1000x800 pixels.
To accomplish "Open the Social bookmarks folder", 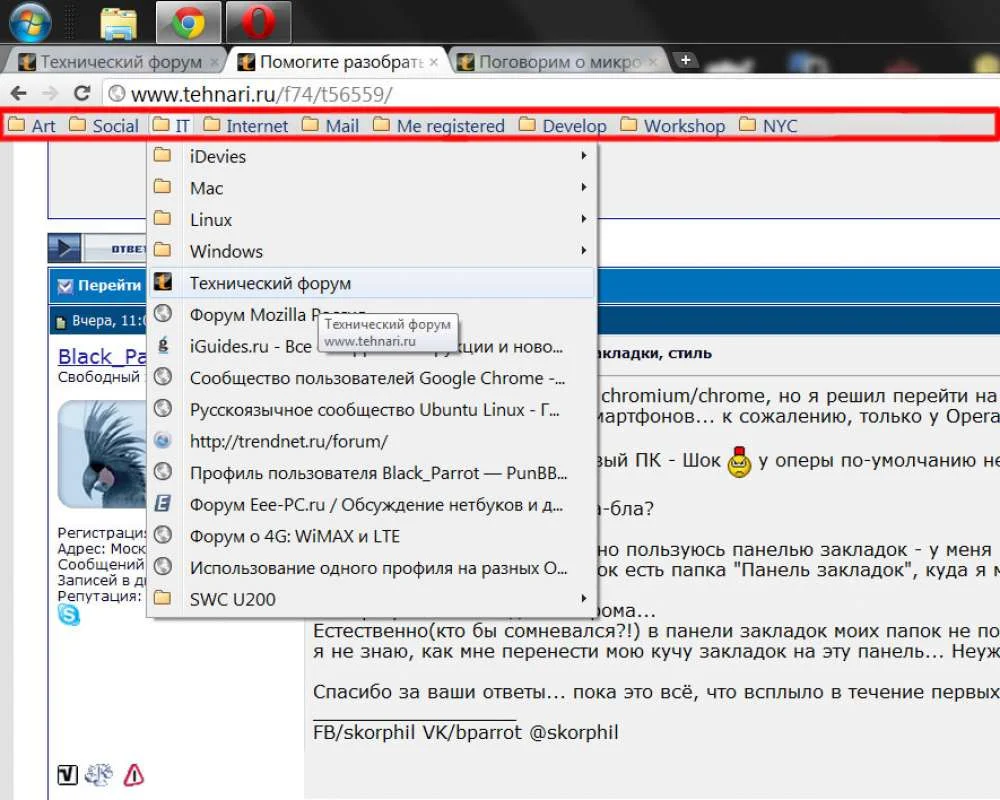I will [103, 126].
